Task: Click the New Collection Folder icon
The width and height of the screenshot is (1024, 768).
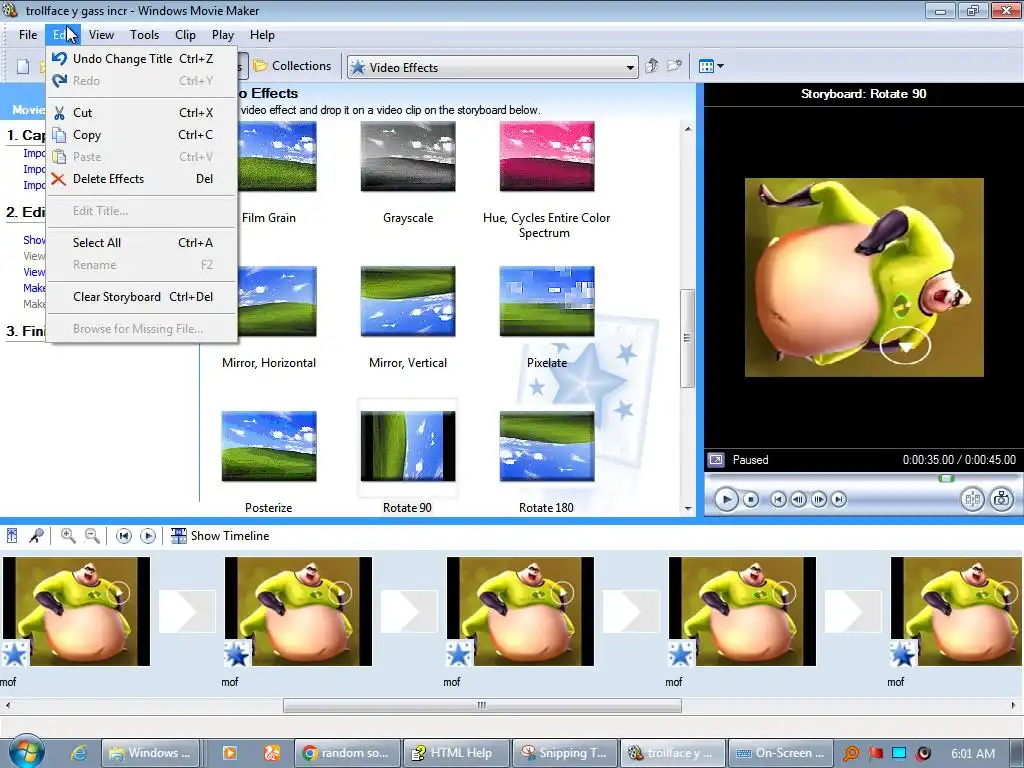Action: click(x=674, y=66)
